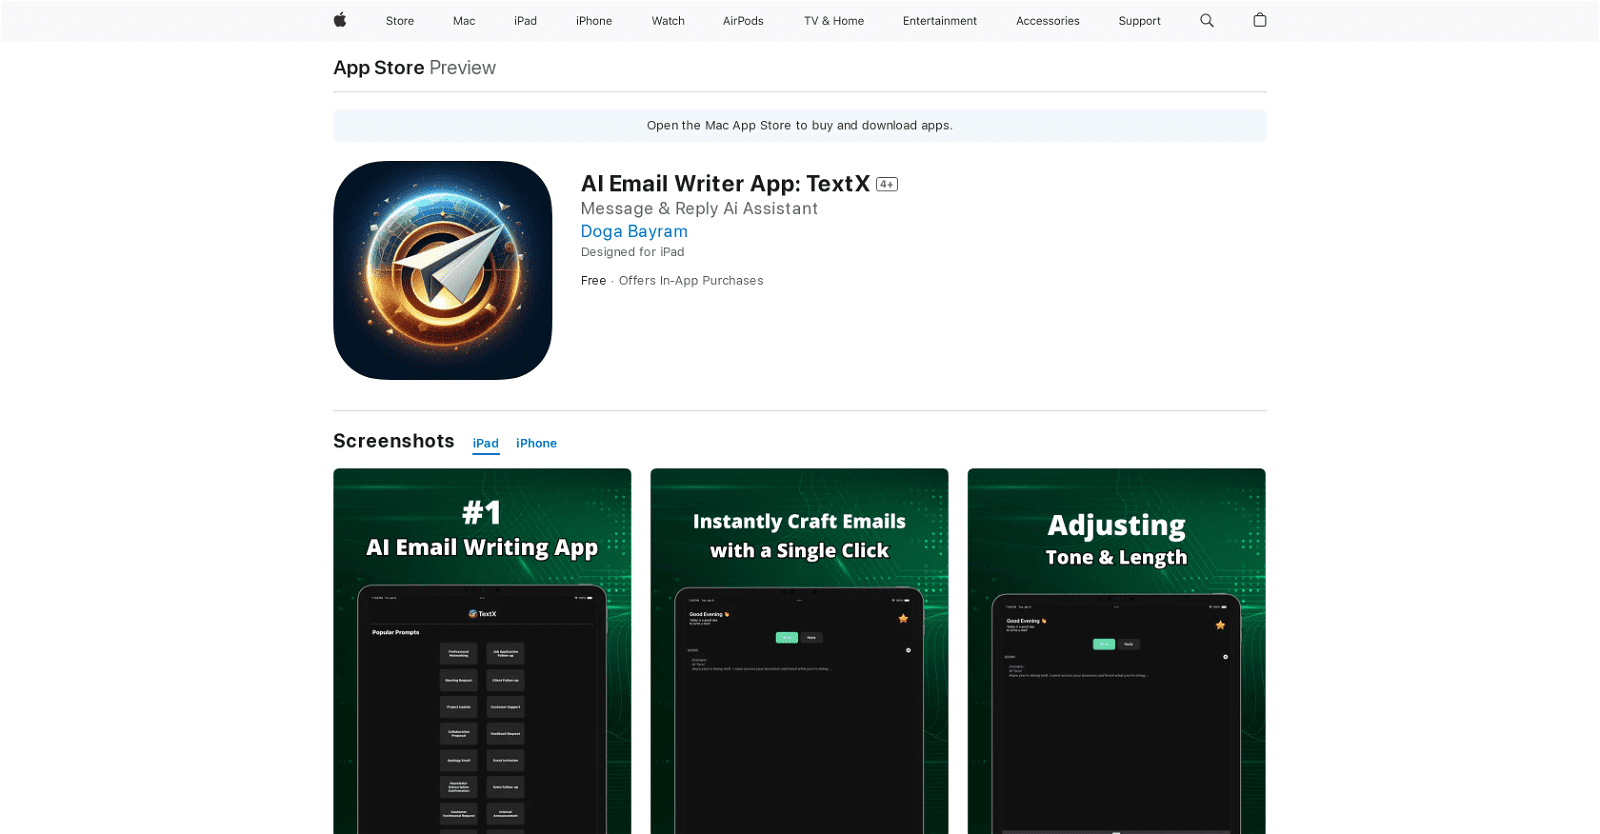Viewport: 1600px width, 834px height.
Task: Open the Mac menu item
Action: (464, 21)
